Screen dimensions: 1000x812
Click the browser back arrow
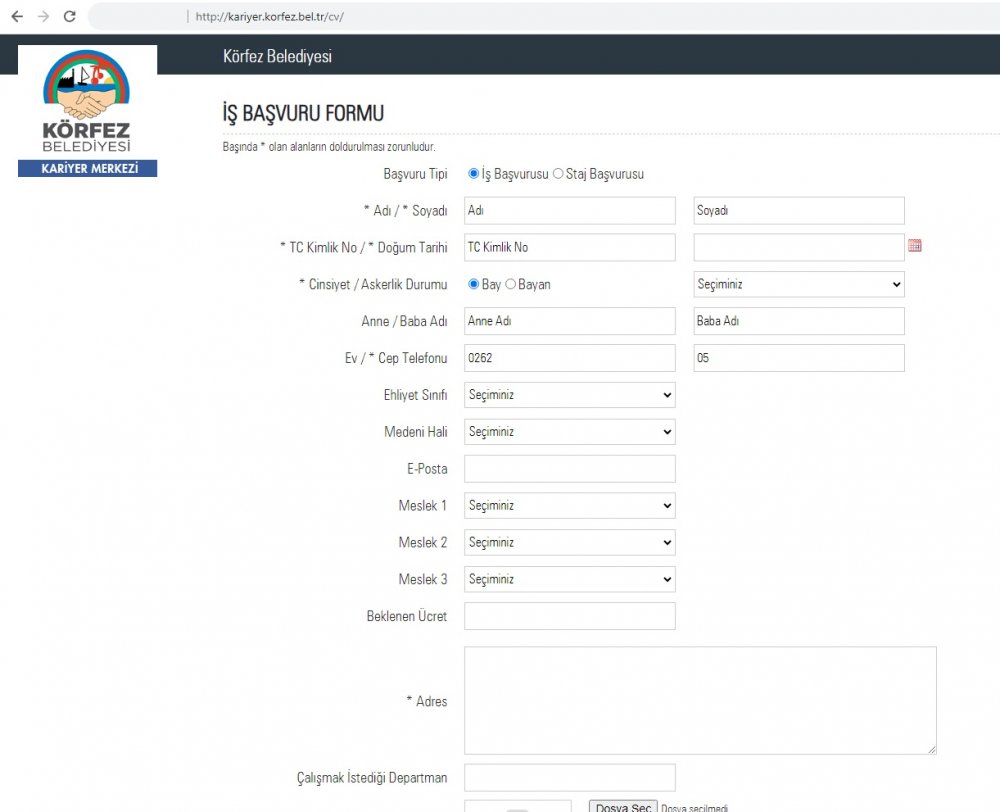pos(17,17)
